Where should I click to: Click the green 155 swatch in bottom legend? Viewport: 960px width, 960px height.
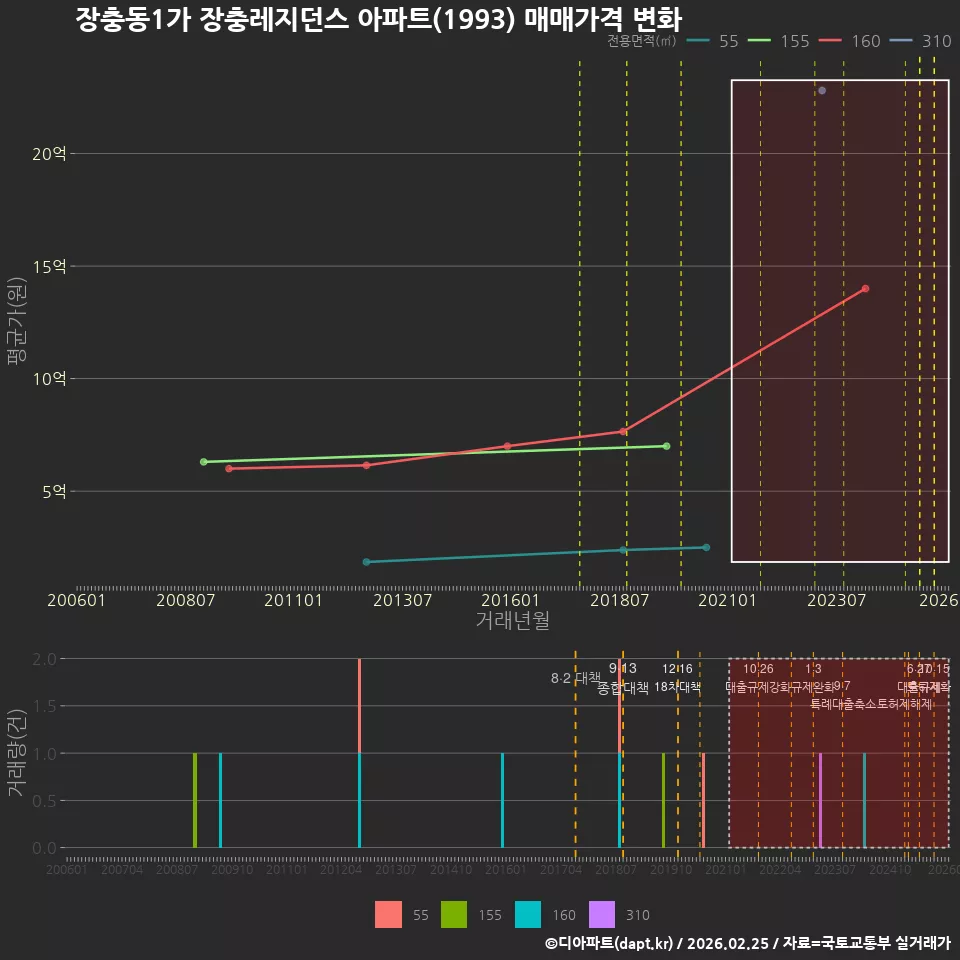pyautogui.click(x=454, y=915)
